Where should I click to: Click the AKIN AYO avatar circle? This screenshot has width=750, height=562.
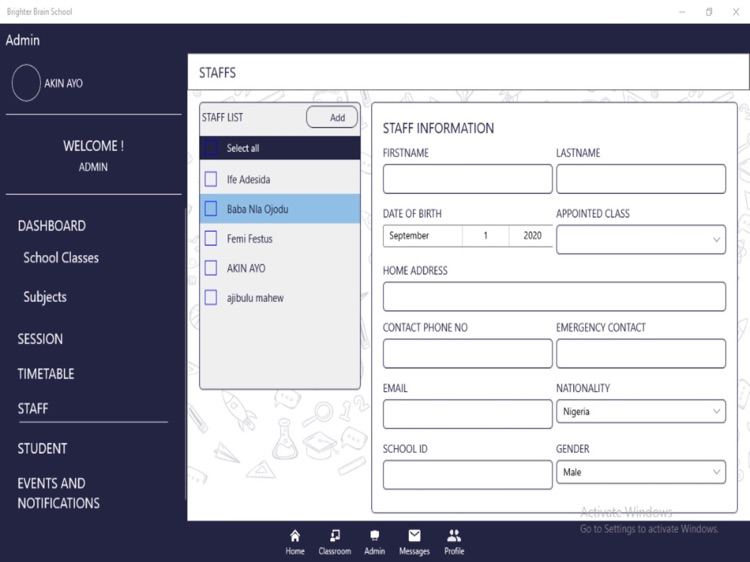pos(26,83)
